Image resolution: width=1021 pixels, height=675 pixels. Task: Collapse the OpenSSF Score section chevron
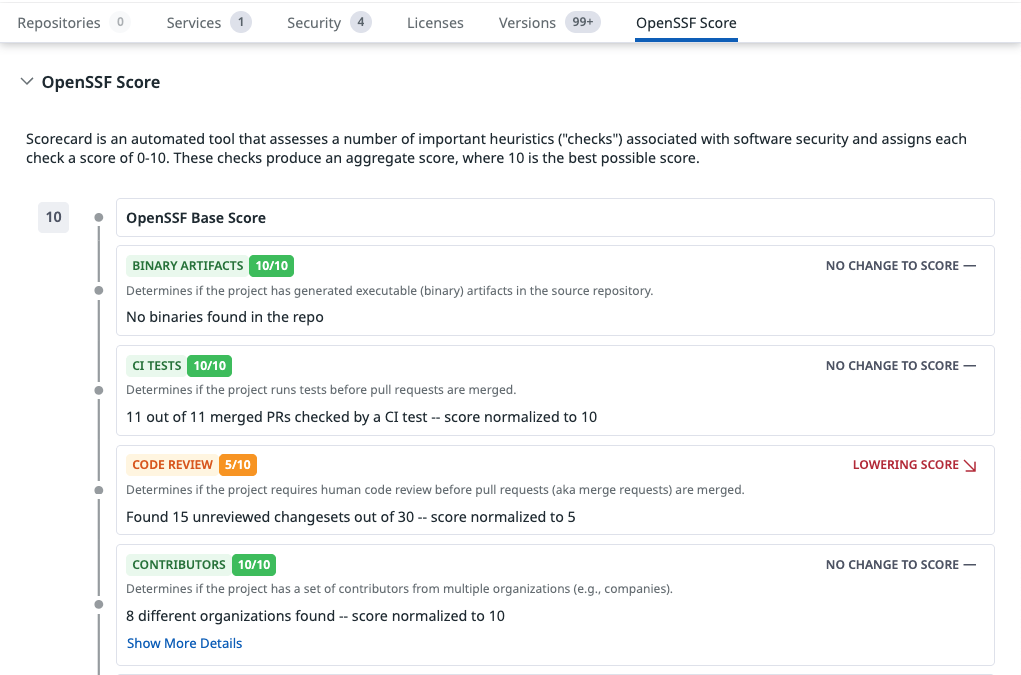tap(26, 82)
